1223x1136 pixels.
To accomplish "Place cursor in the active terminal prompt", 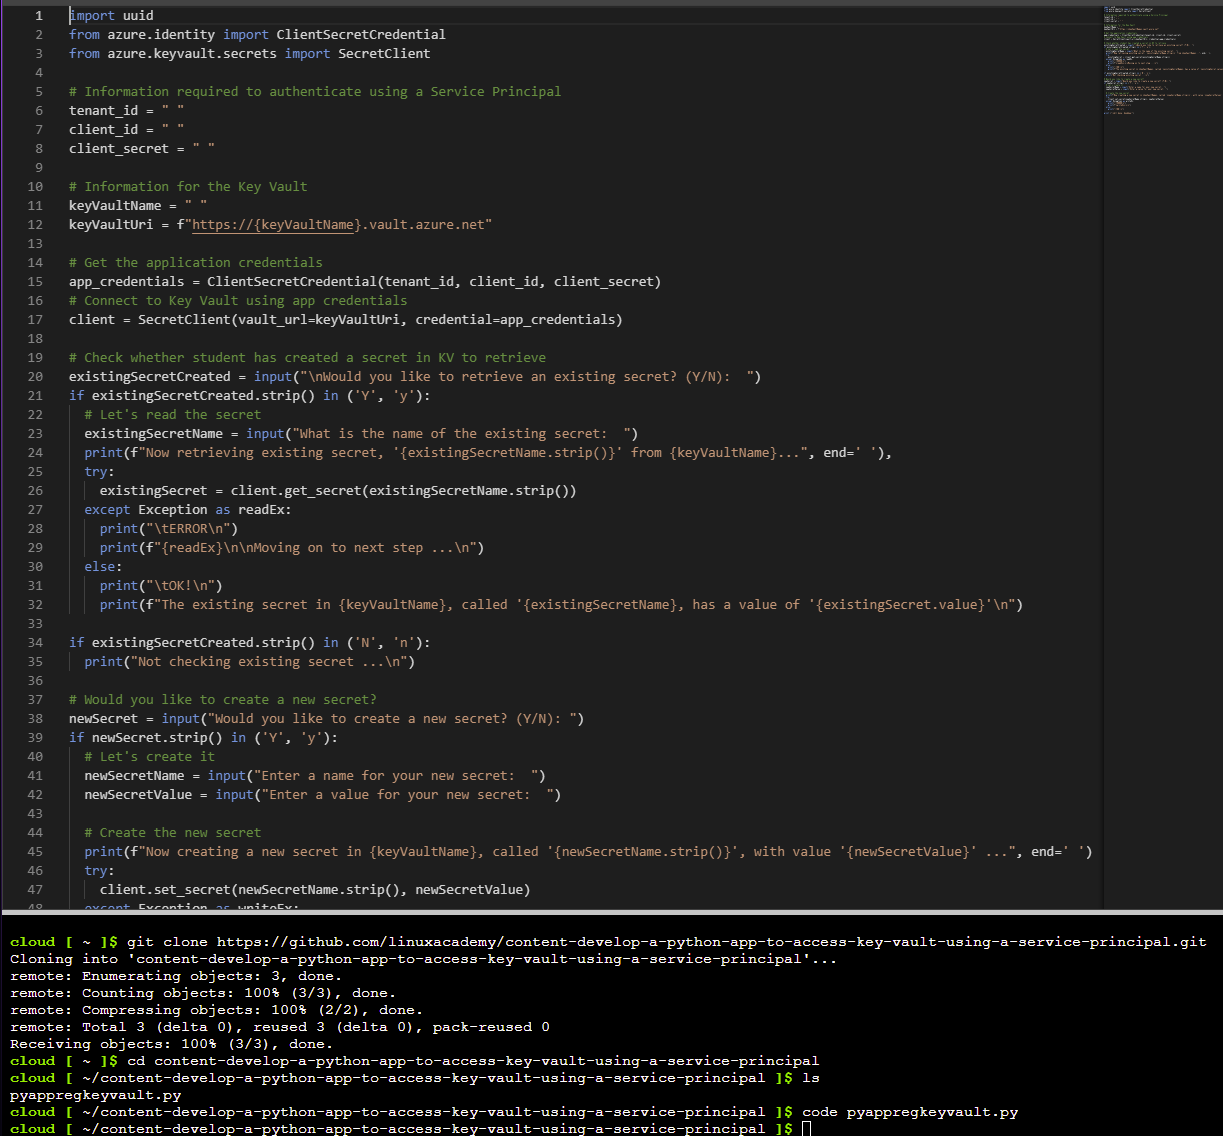I will pos(808,1128).
